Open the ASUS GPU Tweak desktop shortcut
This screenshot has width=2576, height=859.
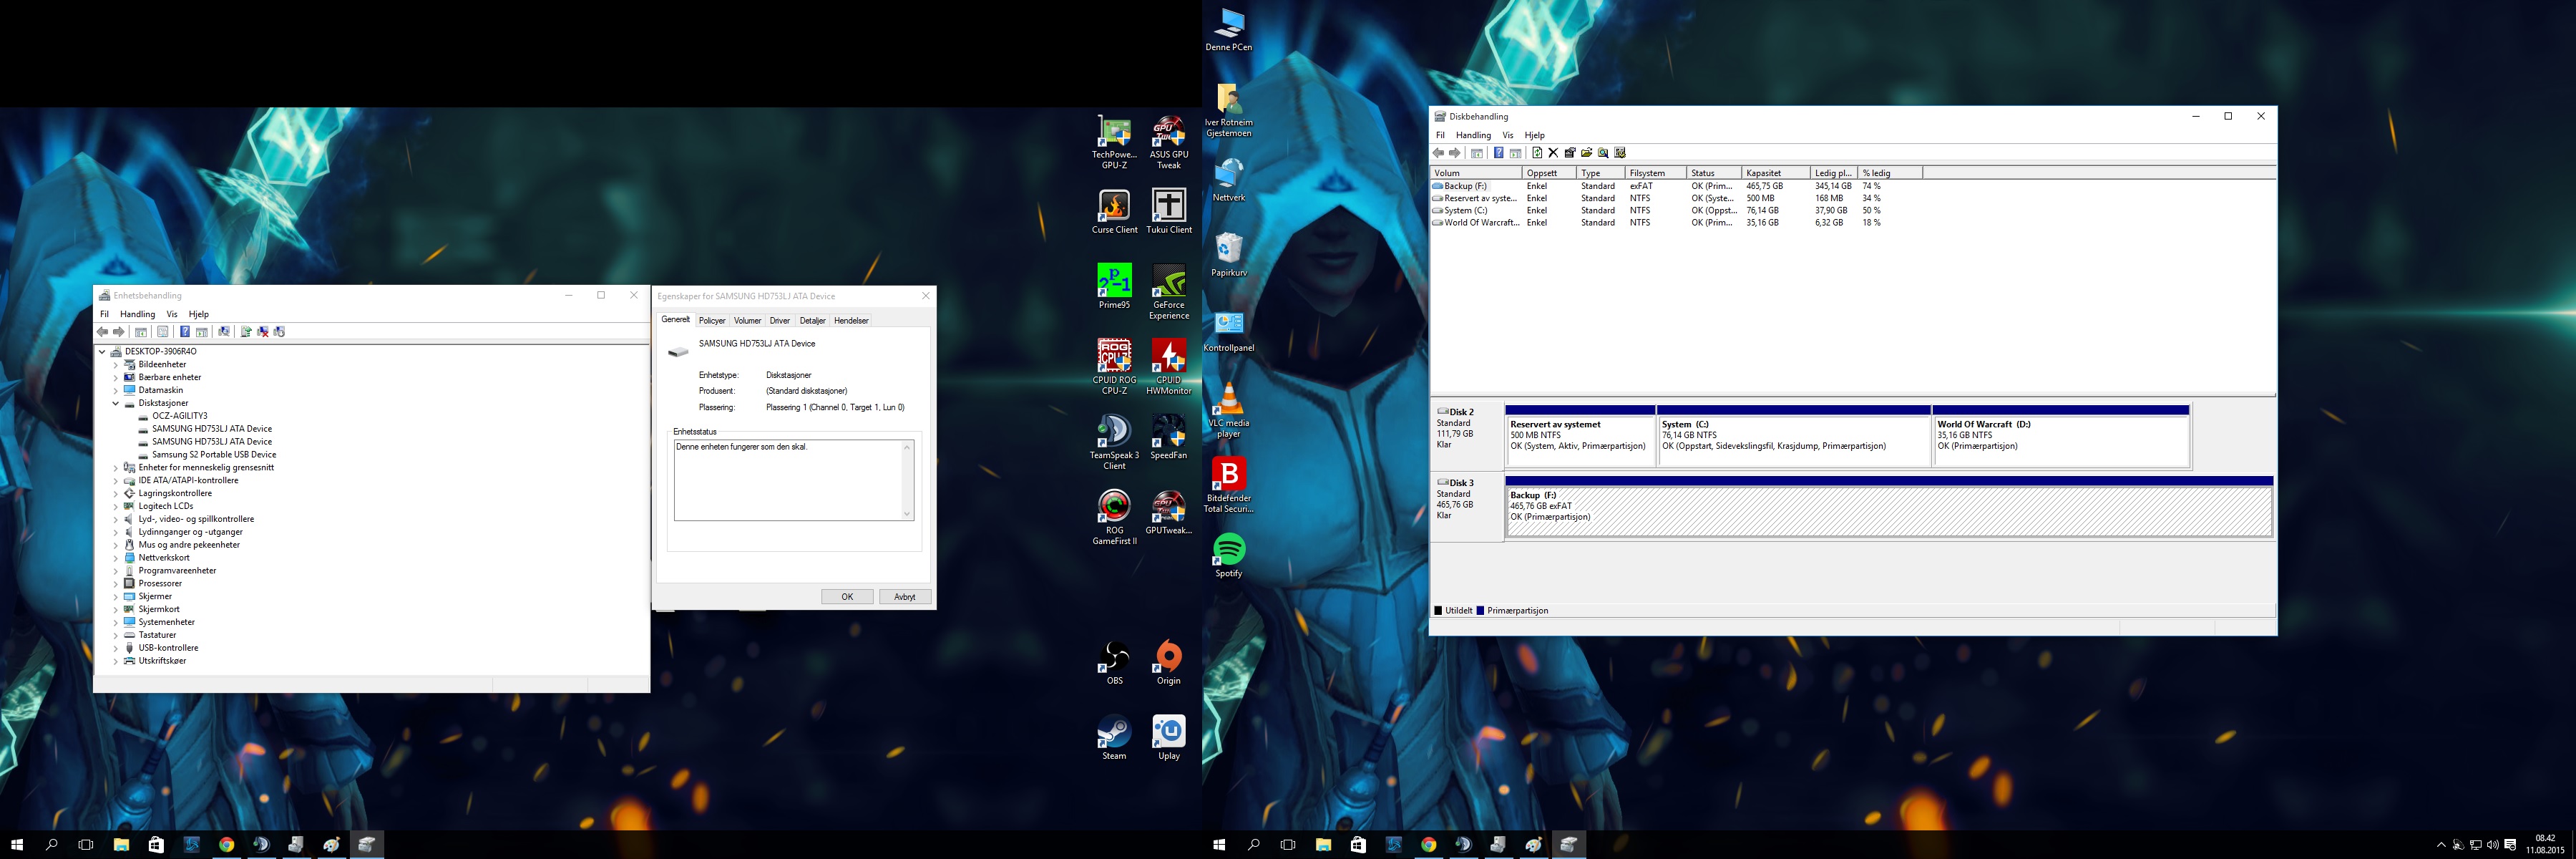point(1169,142)
